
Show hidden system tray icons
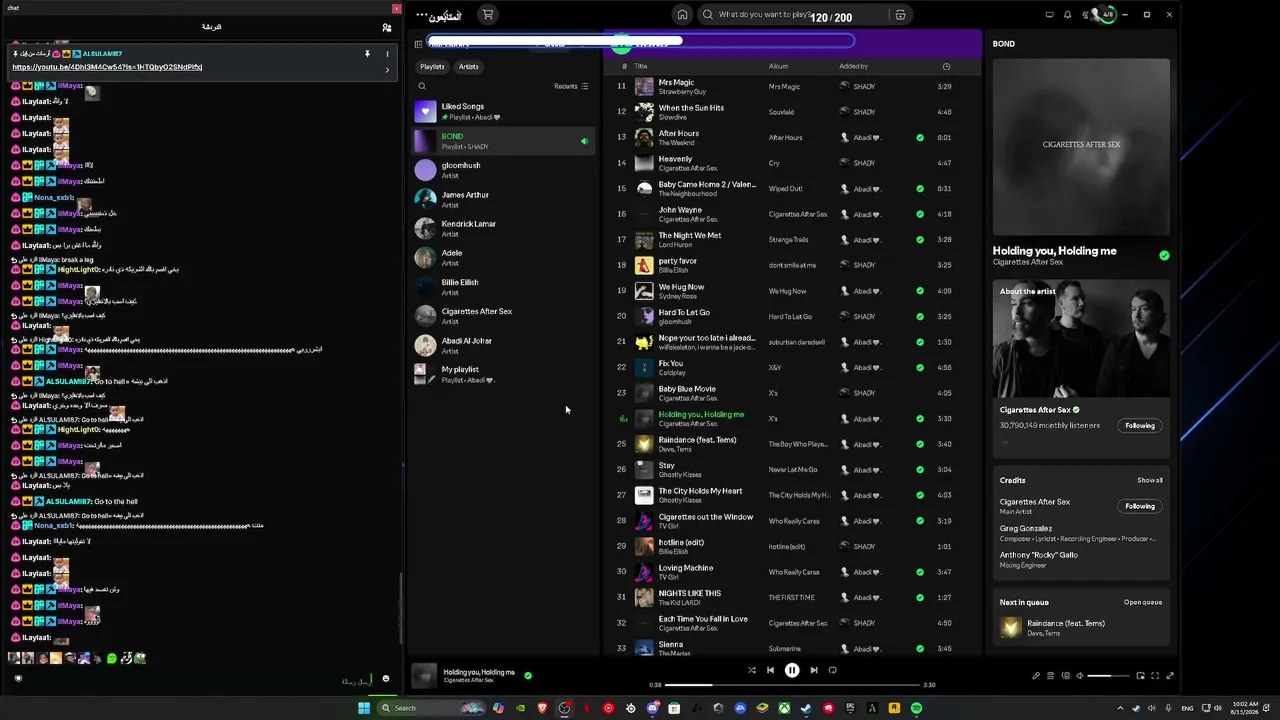pyautogui.click(x=1118, y=708)
